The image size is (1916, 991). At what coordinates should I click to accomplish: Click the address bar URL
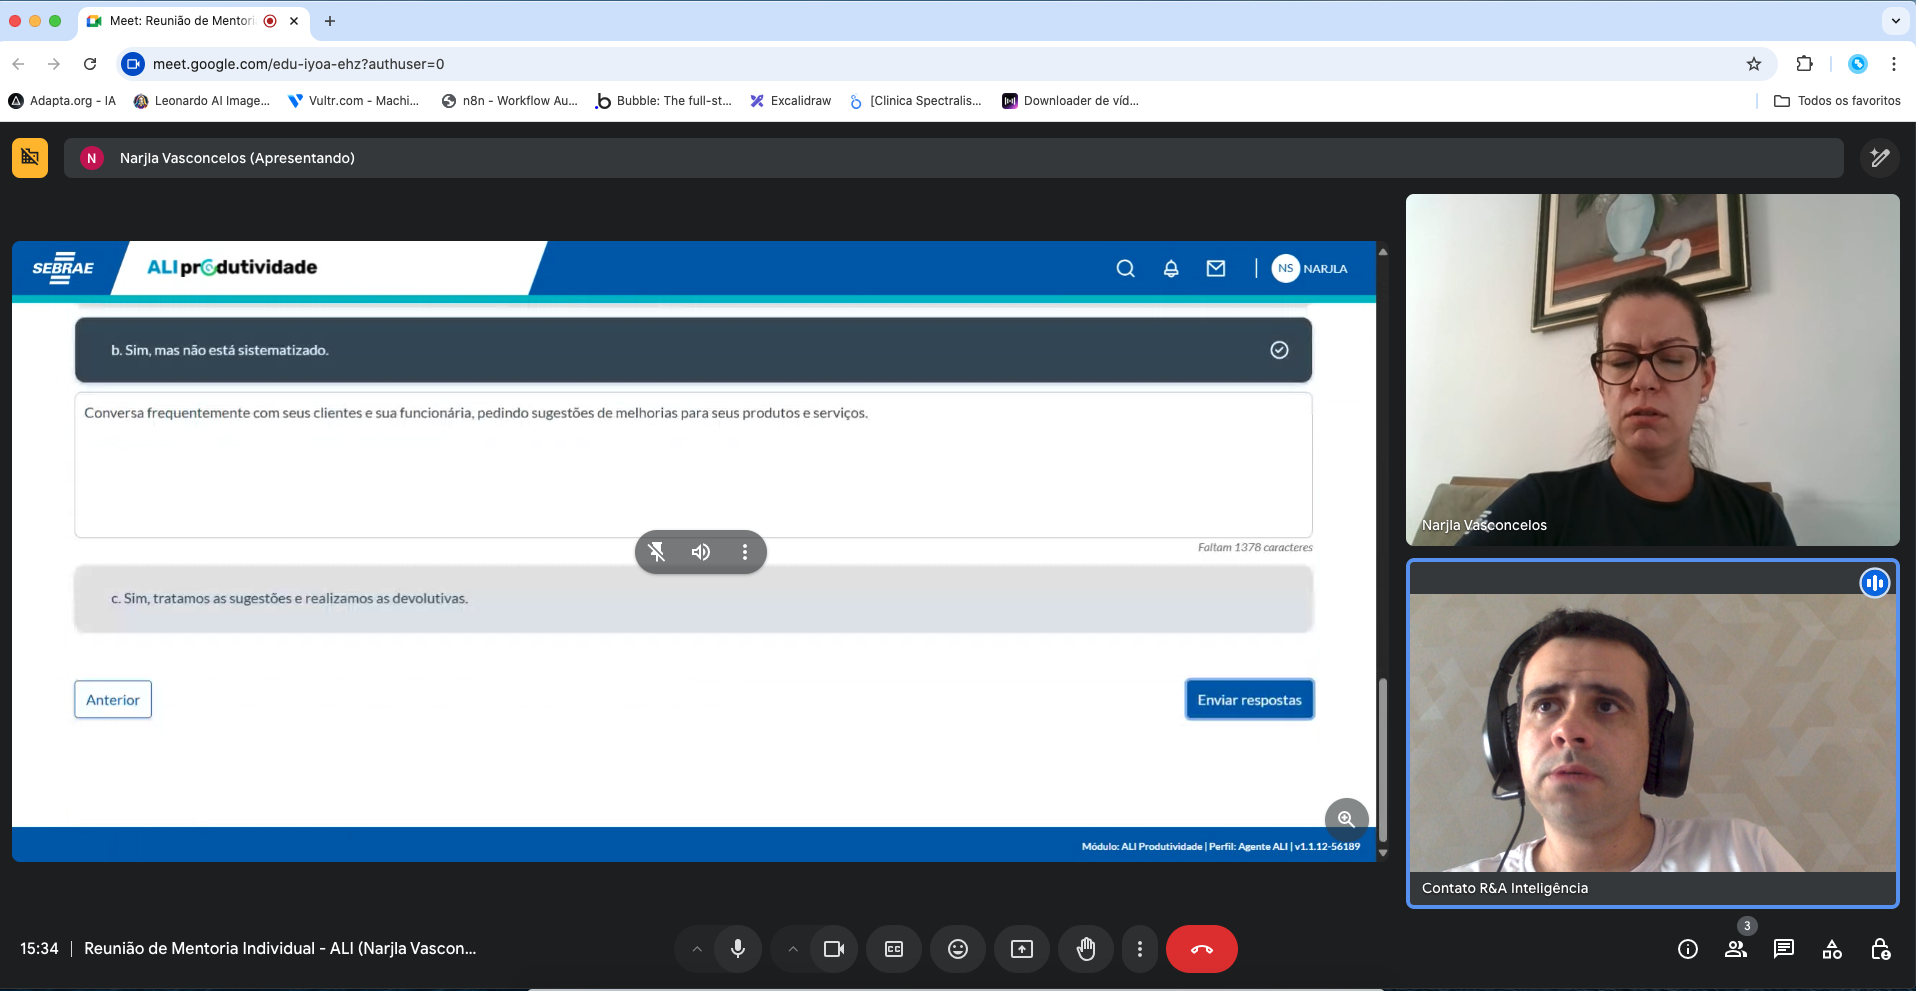coord(299,64)
